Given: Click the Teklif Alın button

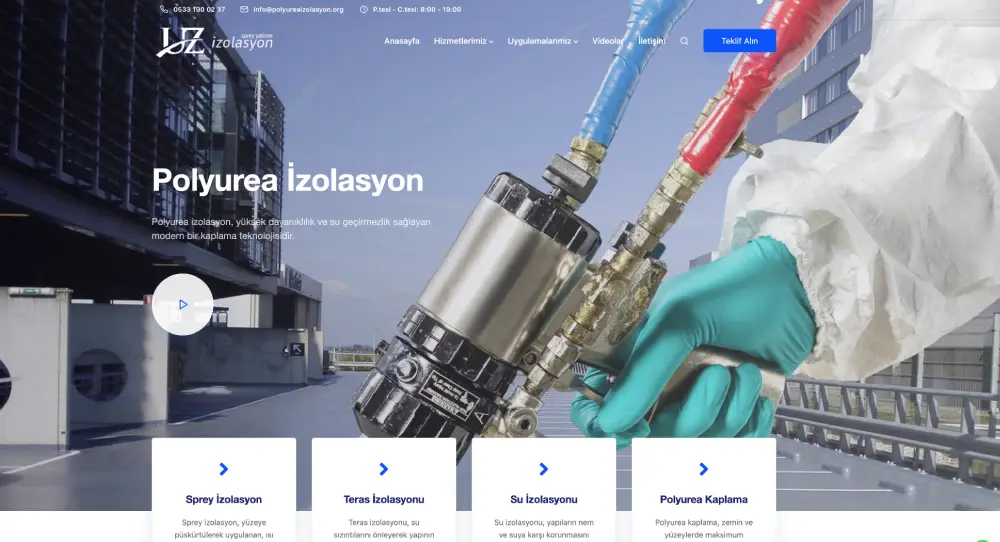Looking at the screenshot, I should [x=740, y=41].
